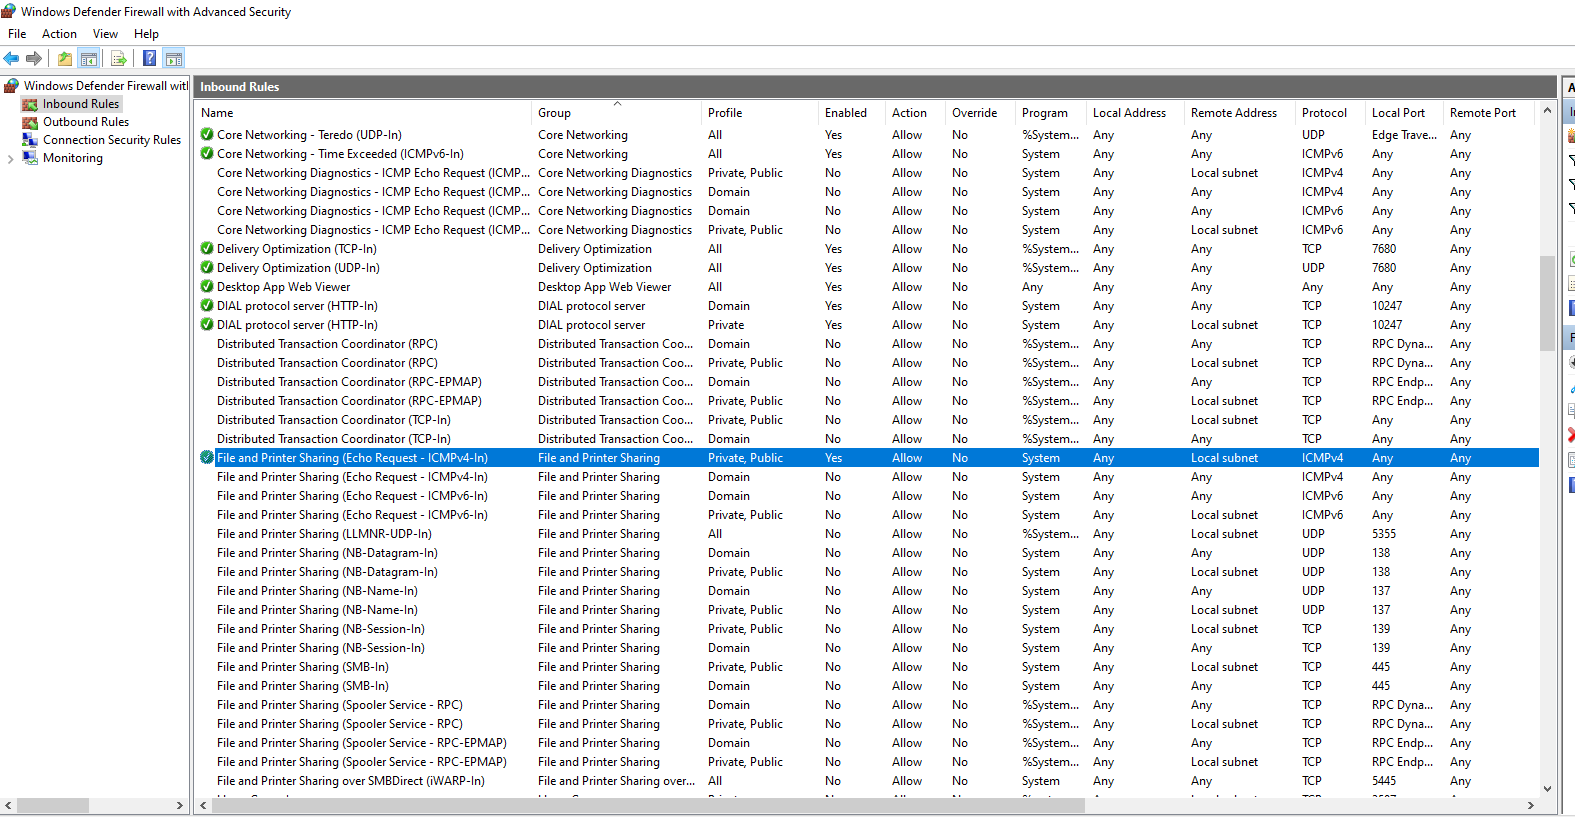Click right arrow of tree pane horizontal scrollbar
1575x817 pixels.
click(180, 805)
